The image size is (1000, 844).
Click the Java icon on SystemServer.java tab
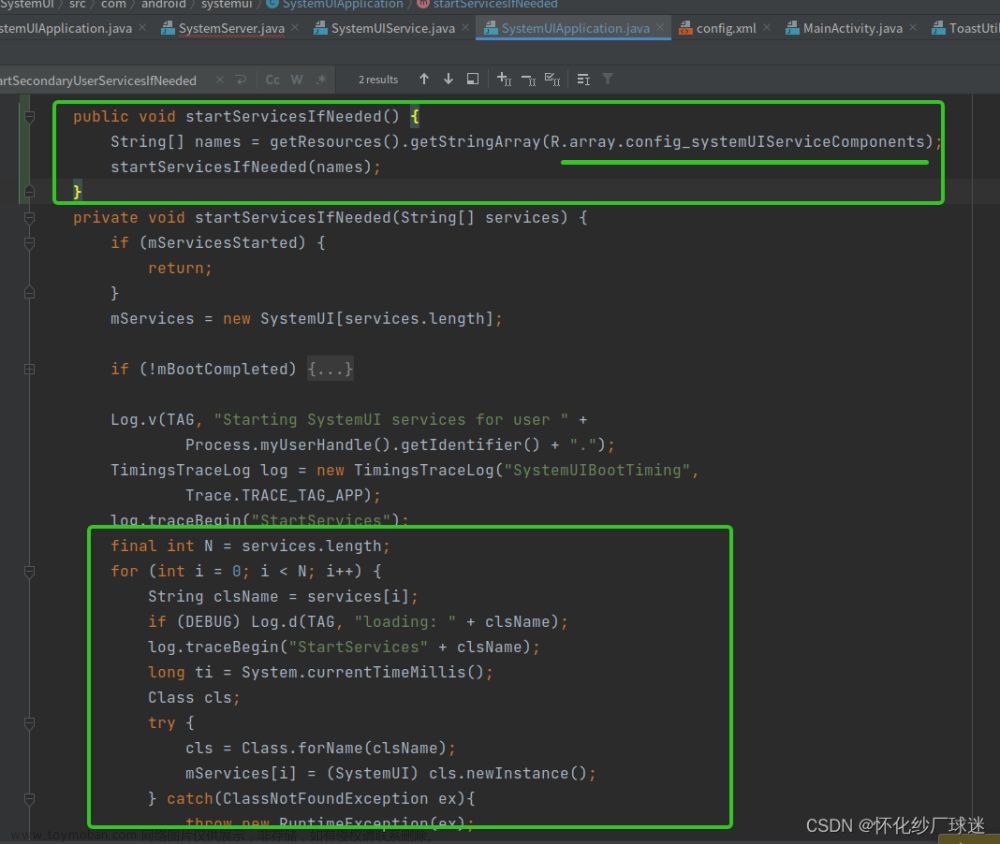coord(168,28)
